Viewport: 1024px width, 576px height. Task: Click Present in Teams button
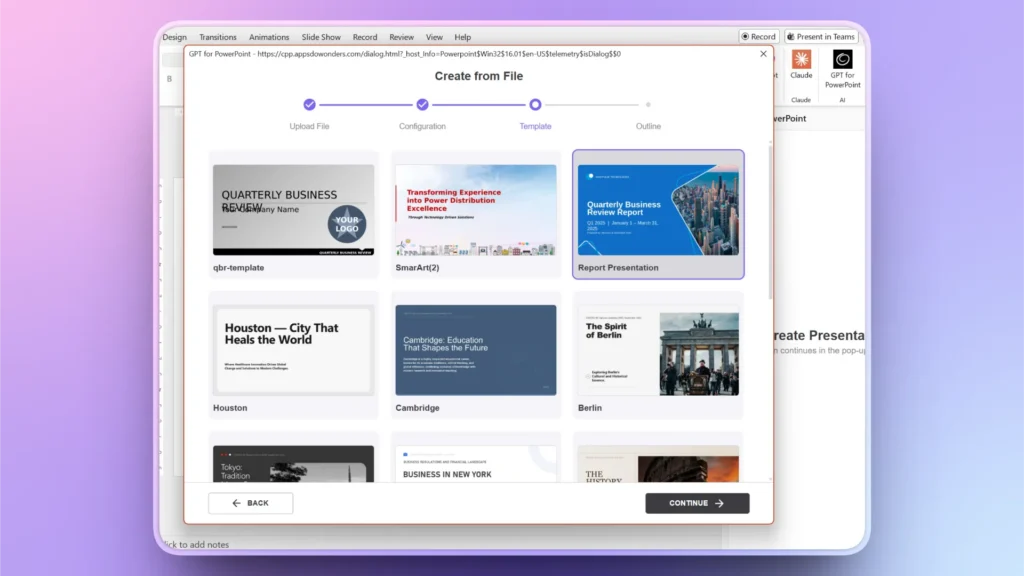click(x=821, y=37)
